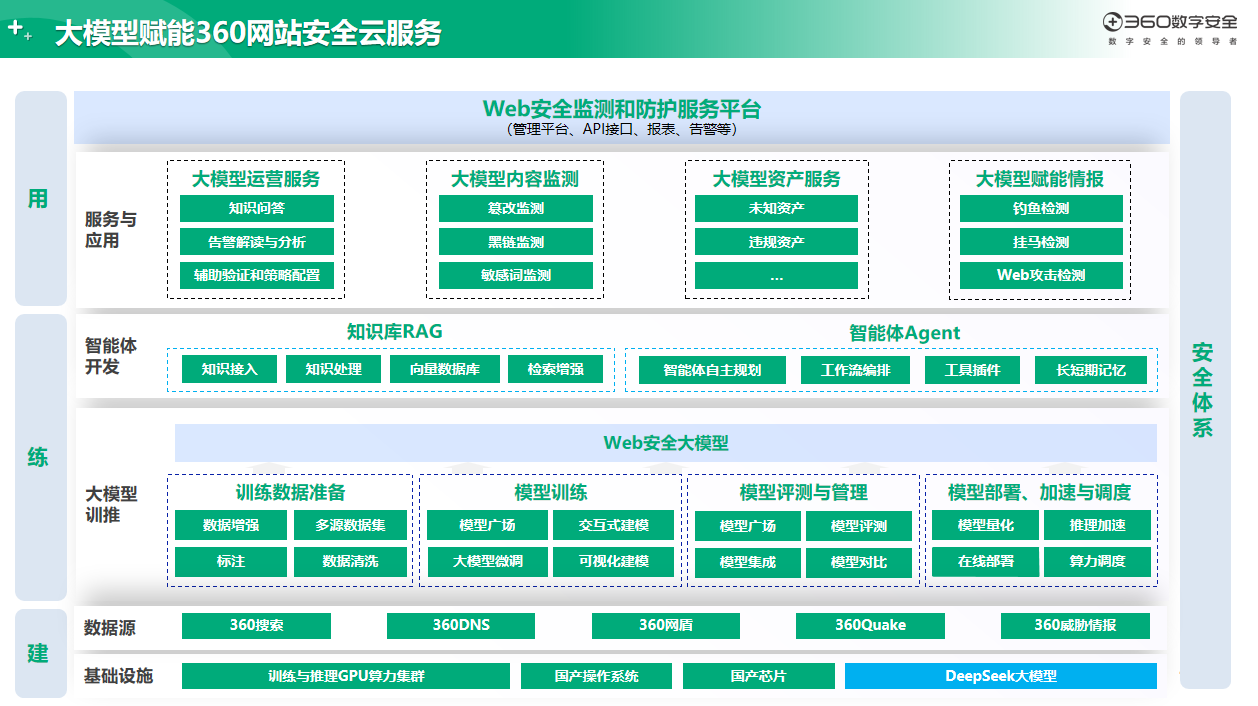1258x706 pixels.
Task: Click the 大模型微调 box
Action: pos(487,561)
